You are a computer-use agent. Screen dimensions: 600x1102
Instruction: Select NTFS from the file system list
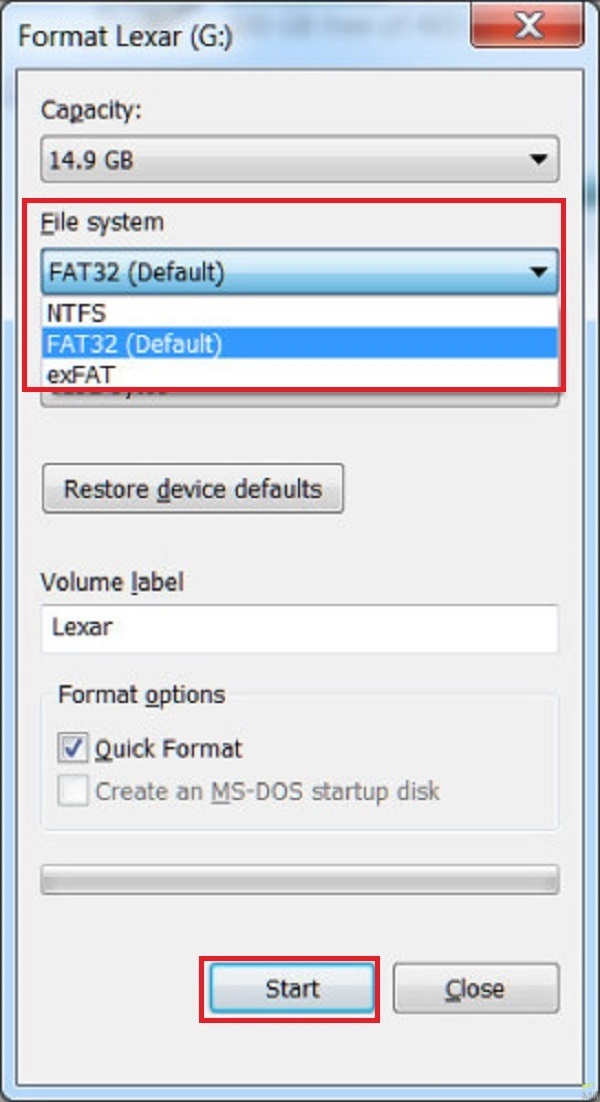(x=300, y=313)
